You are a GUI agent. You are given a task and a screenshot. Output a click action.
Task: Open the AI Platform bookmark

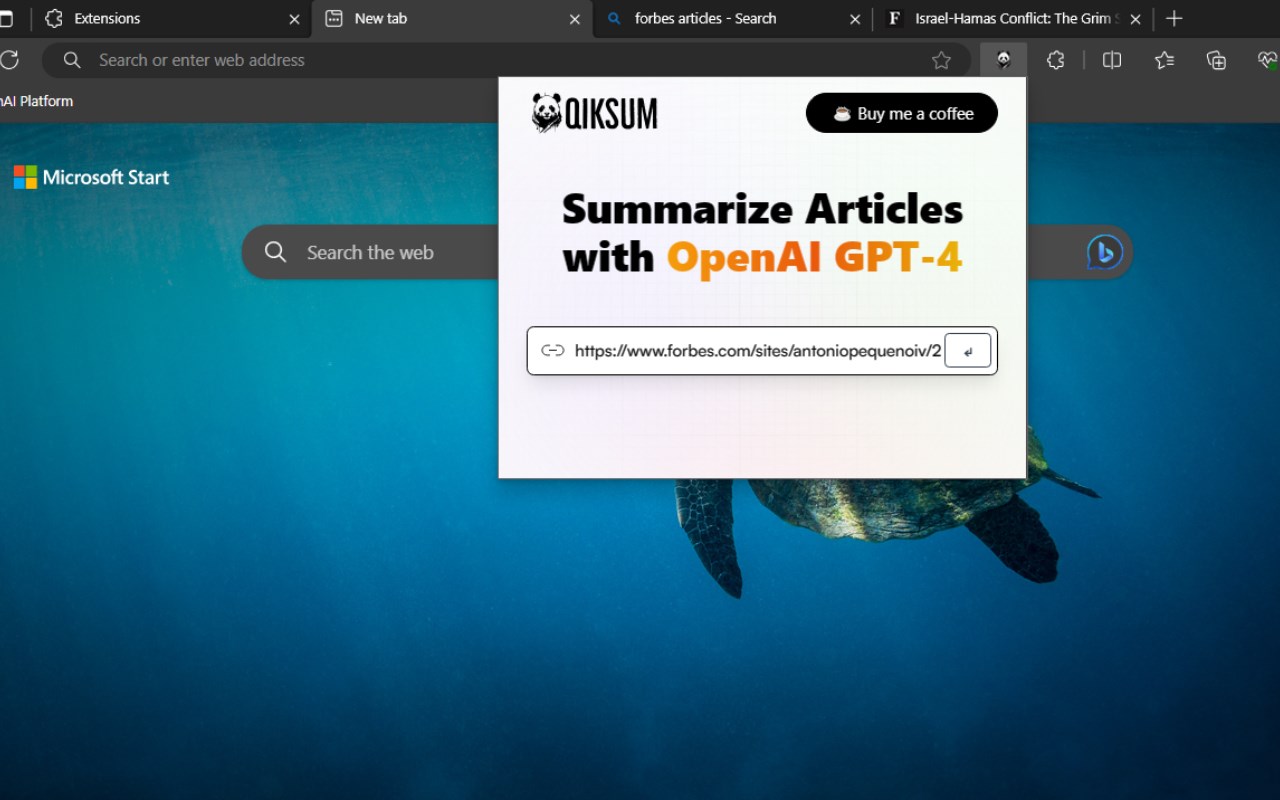36,101
